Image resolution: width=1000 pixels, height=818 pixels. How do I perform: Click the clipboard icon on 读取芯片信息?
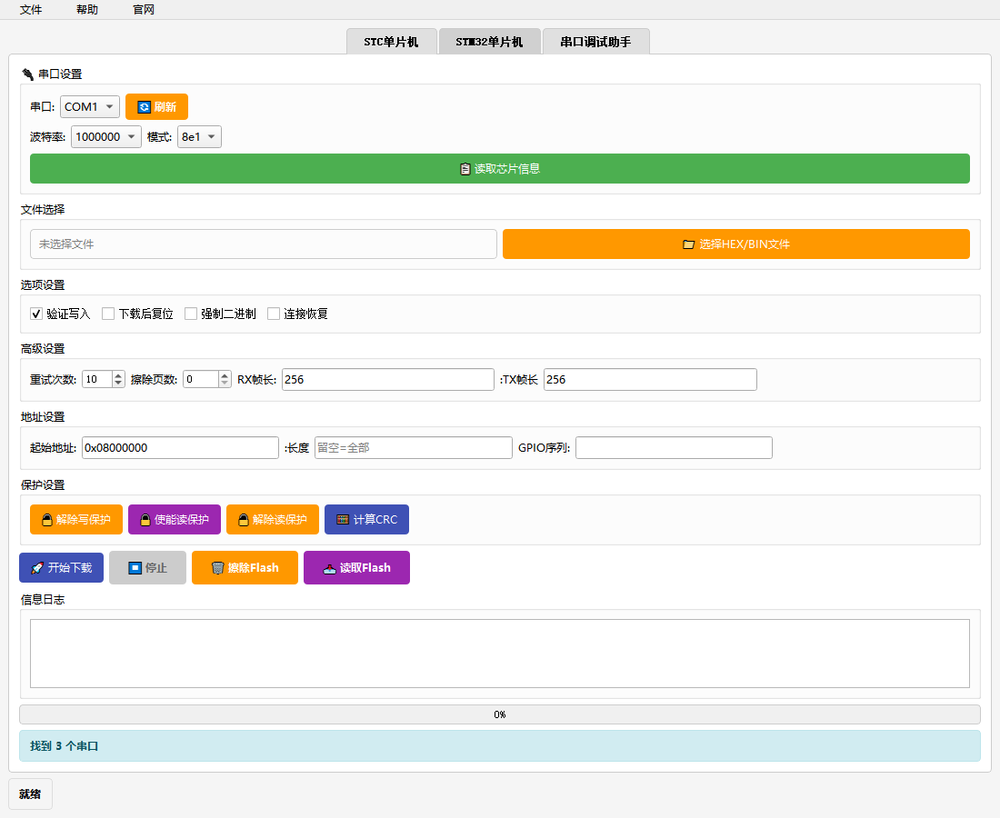pos(465,169)
